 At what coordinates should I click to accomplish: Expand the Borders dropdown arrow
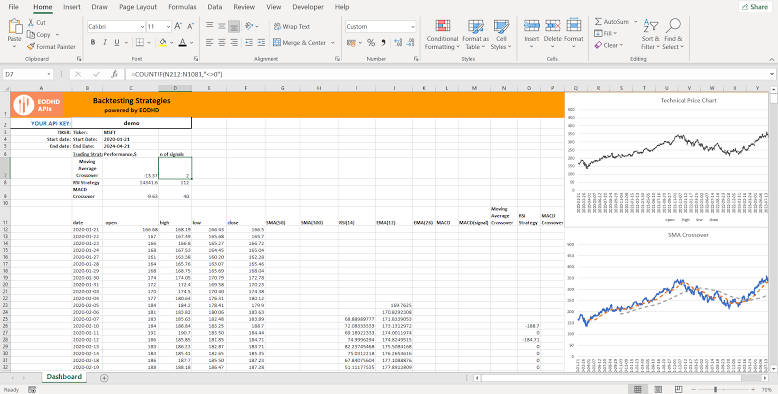tap(150, 43)
